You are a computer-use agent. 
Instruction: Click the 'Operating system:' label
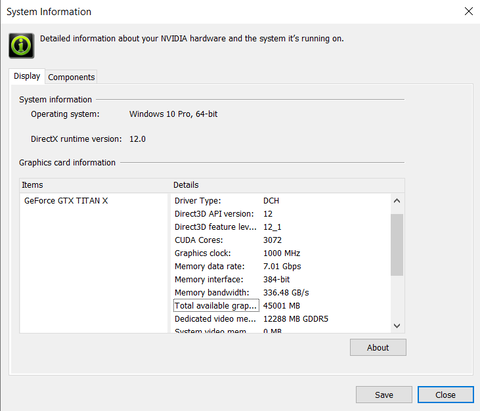tap(65, 114)
